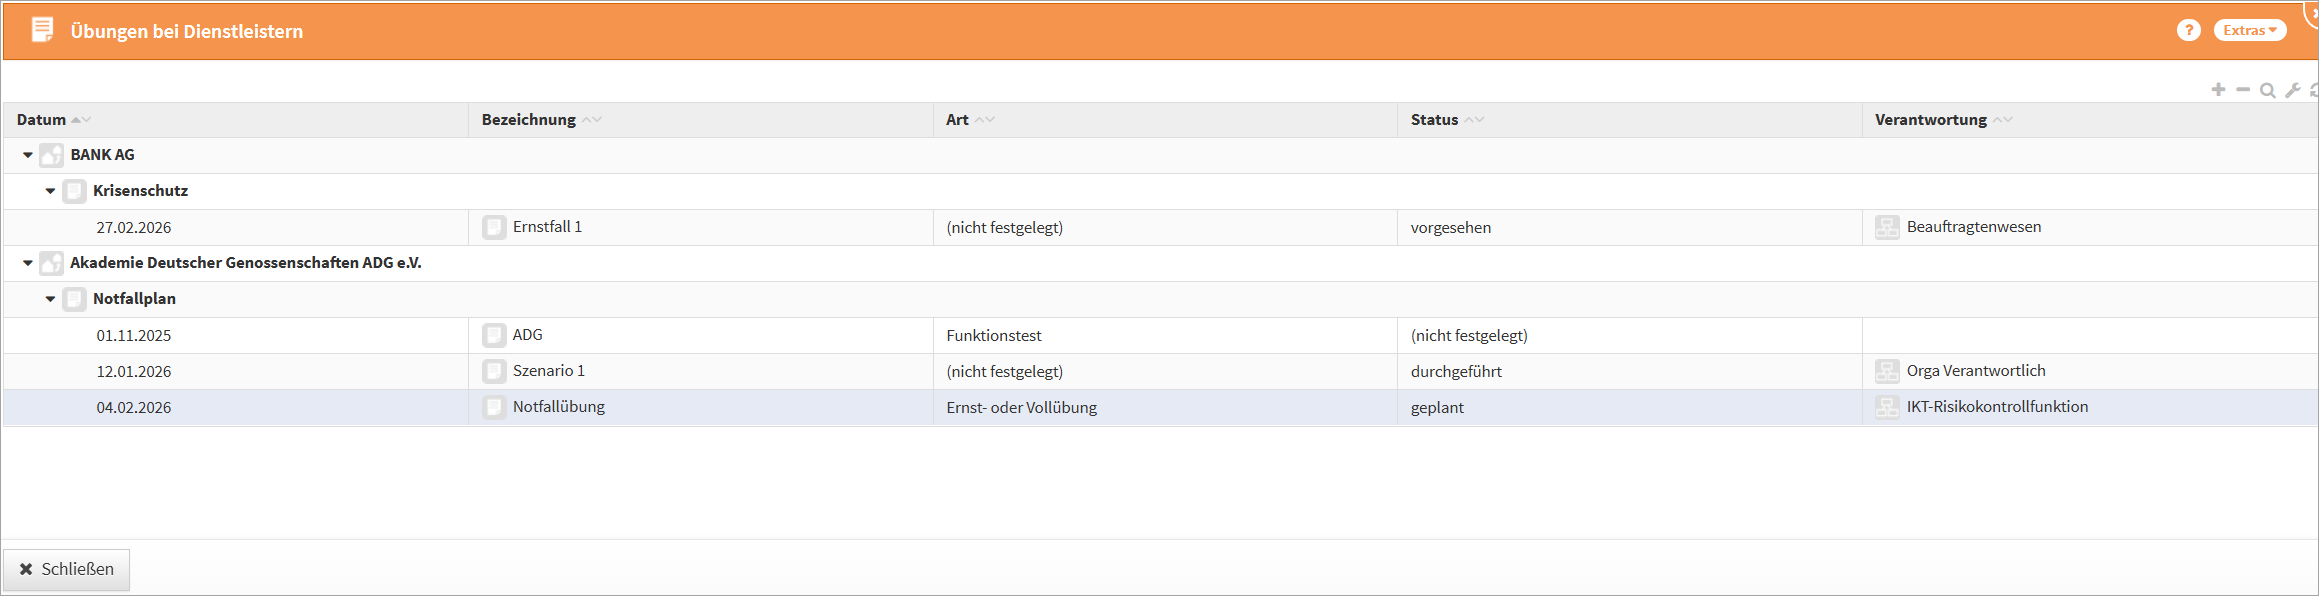Click the minus icon to remove entry
Image resolution: width=2319 pixels, height=596 pixels.
2243,90
